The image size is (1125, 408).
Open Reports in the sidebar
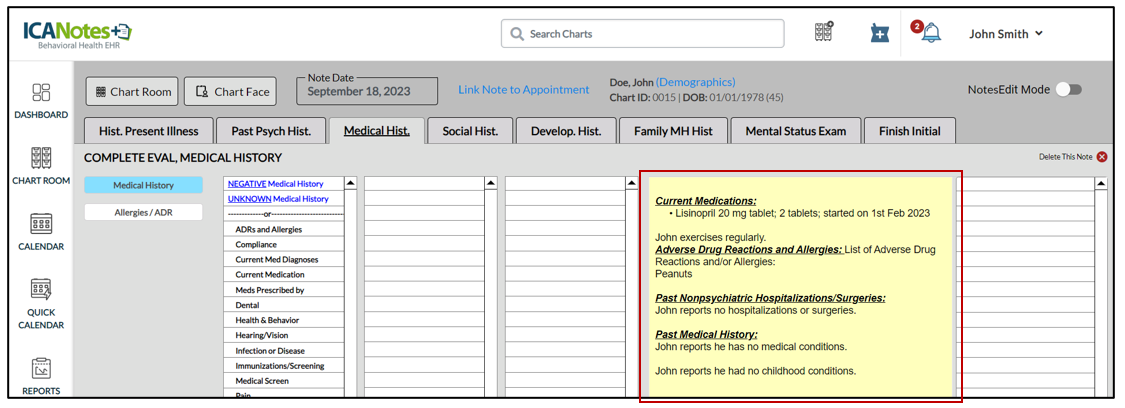pos(41,375)
